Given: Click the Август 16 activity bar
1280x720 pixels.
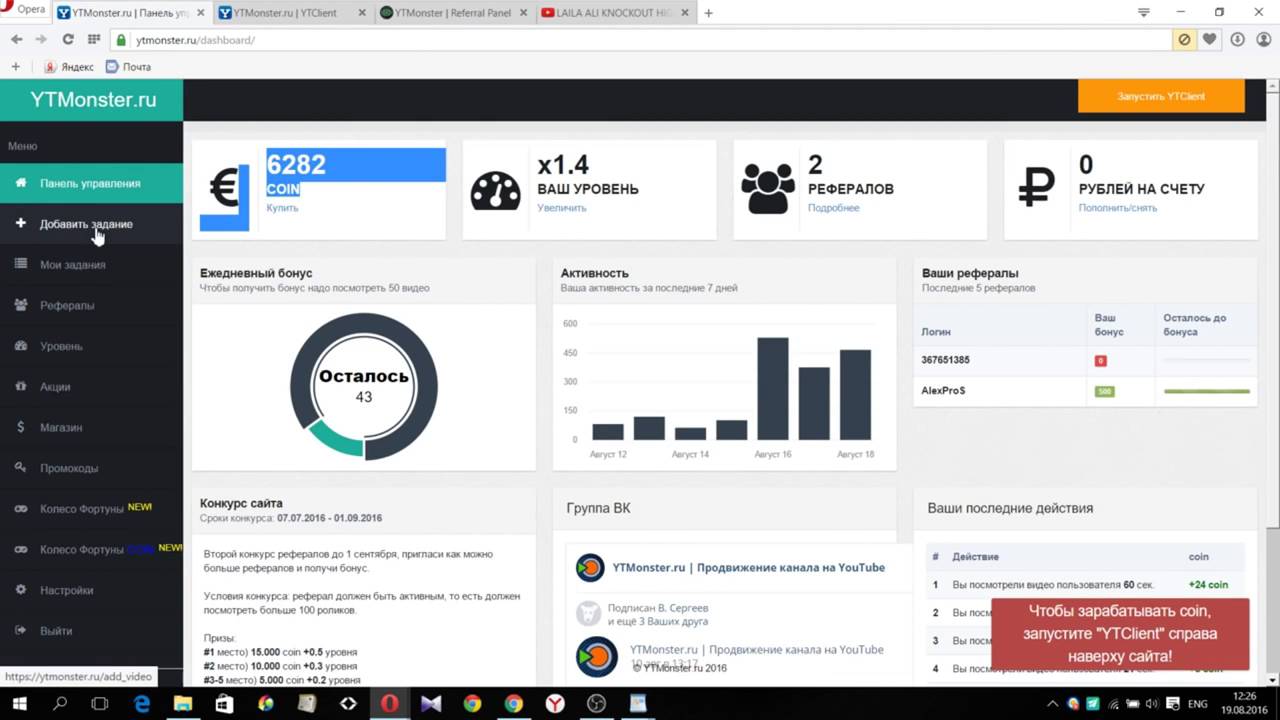Looking at the screenshot, I should pos(773,389).
